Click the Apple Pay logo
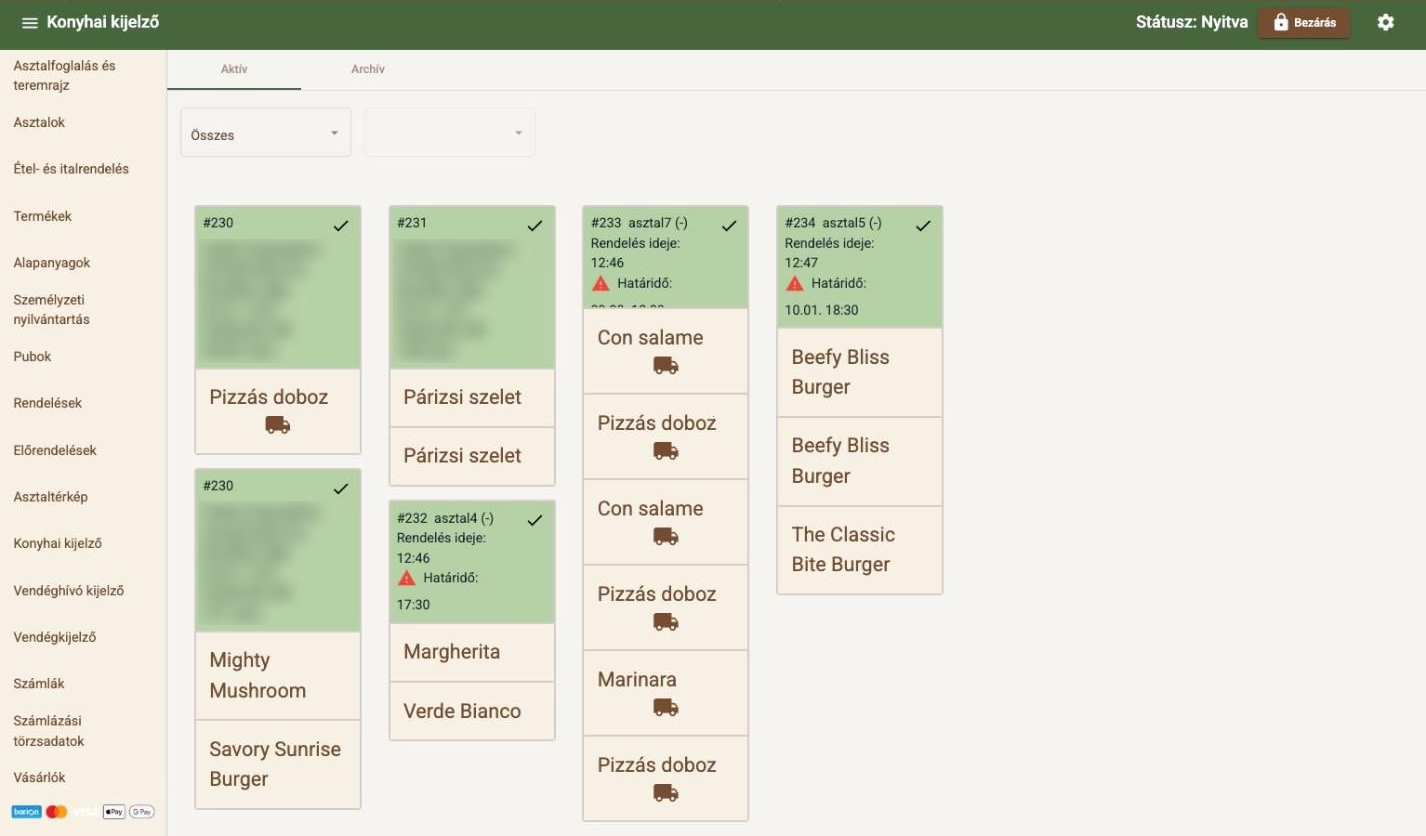1426x836 pixels. pos(113,812)
